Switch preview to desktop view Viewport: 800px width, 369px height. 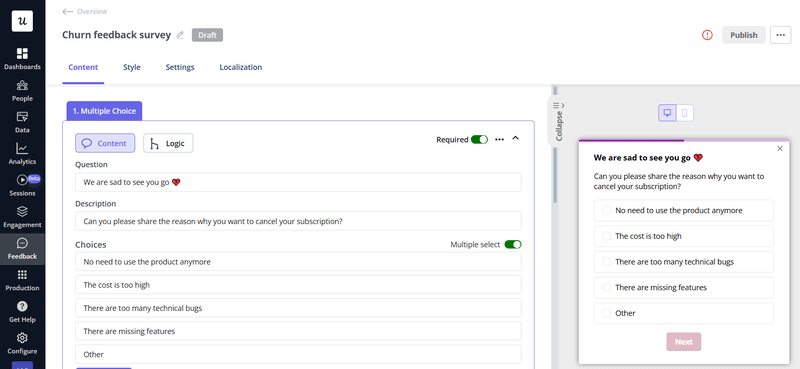tap(667, 113)
